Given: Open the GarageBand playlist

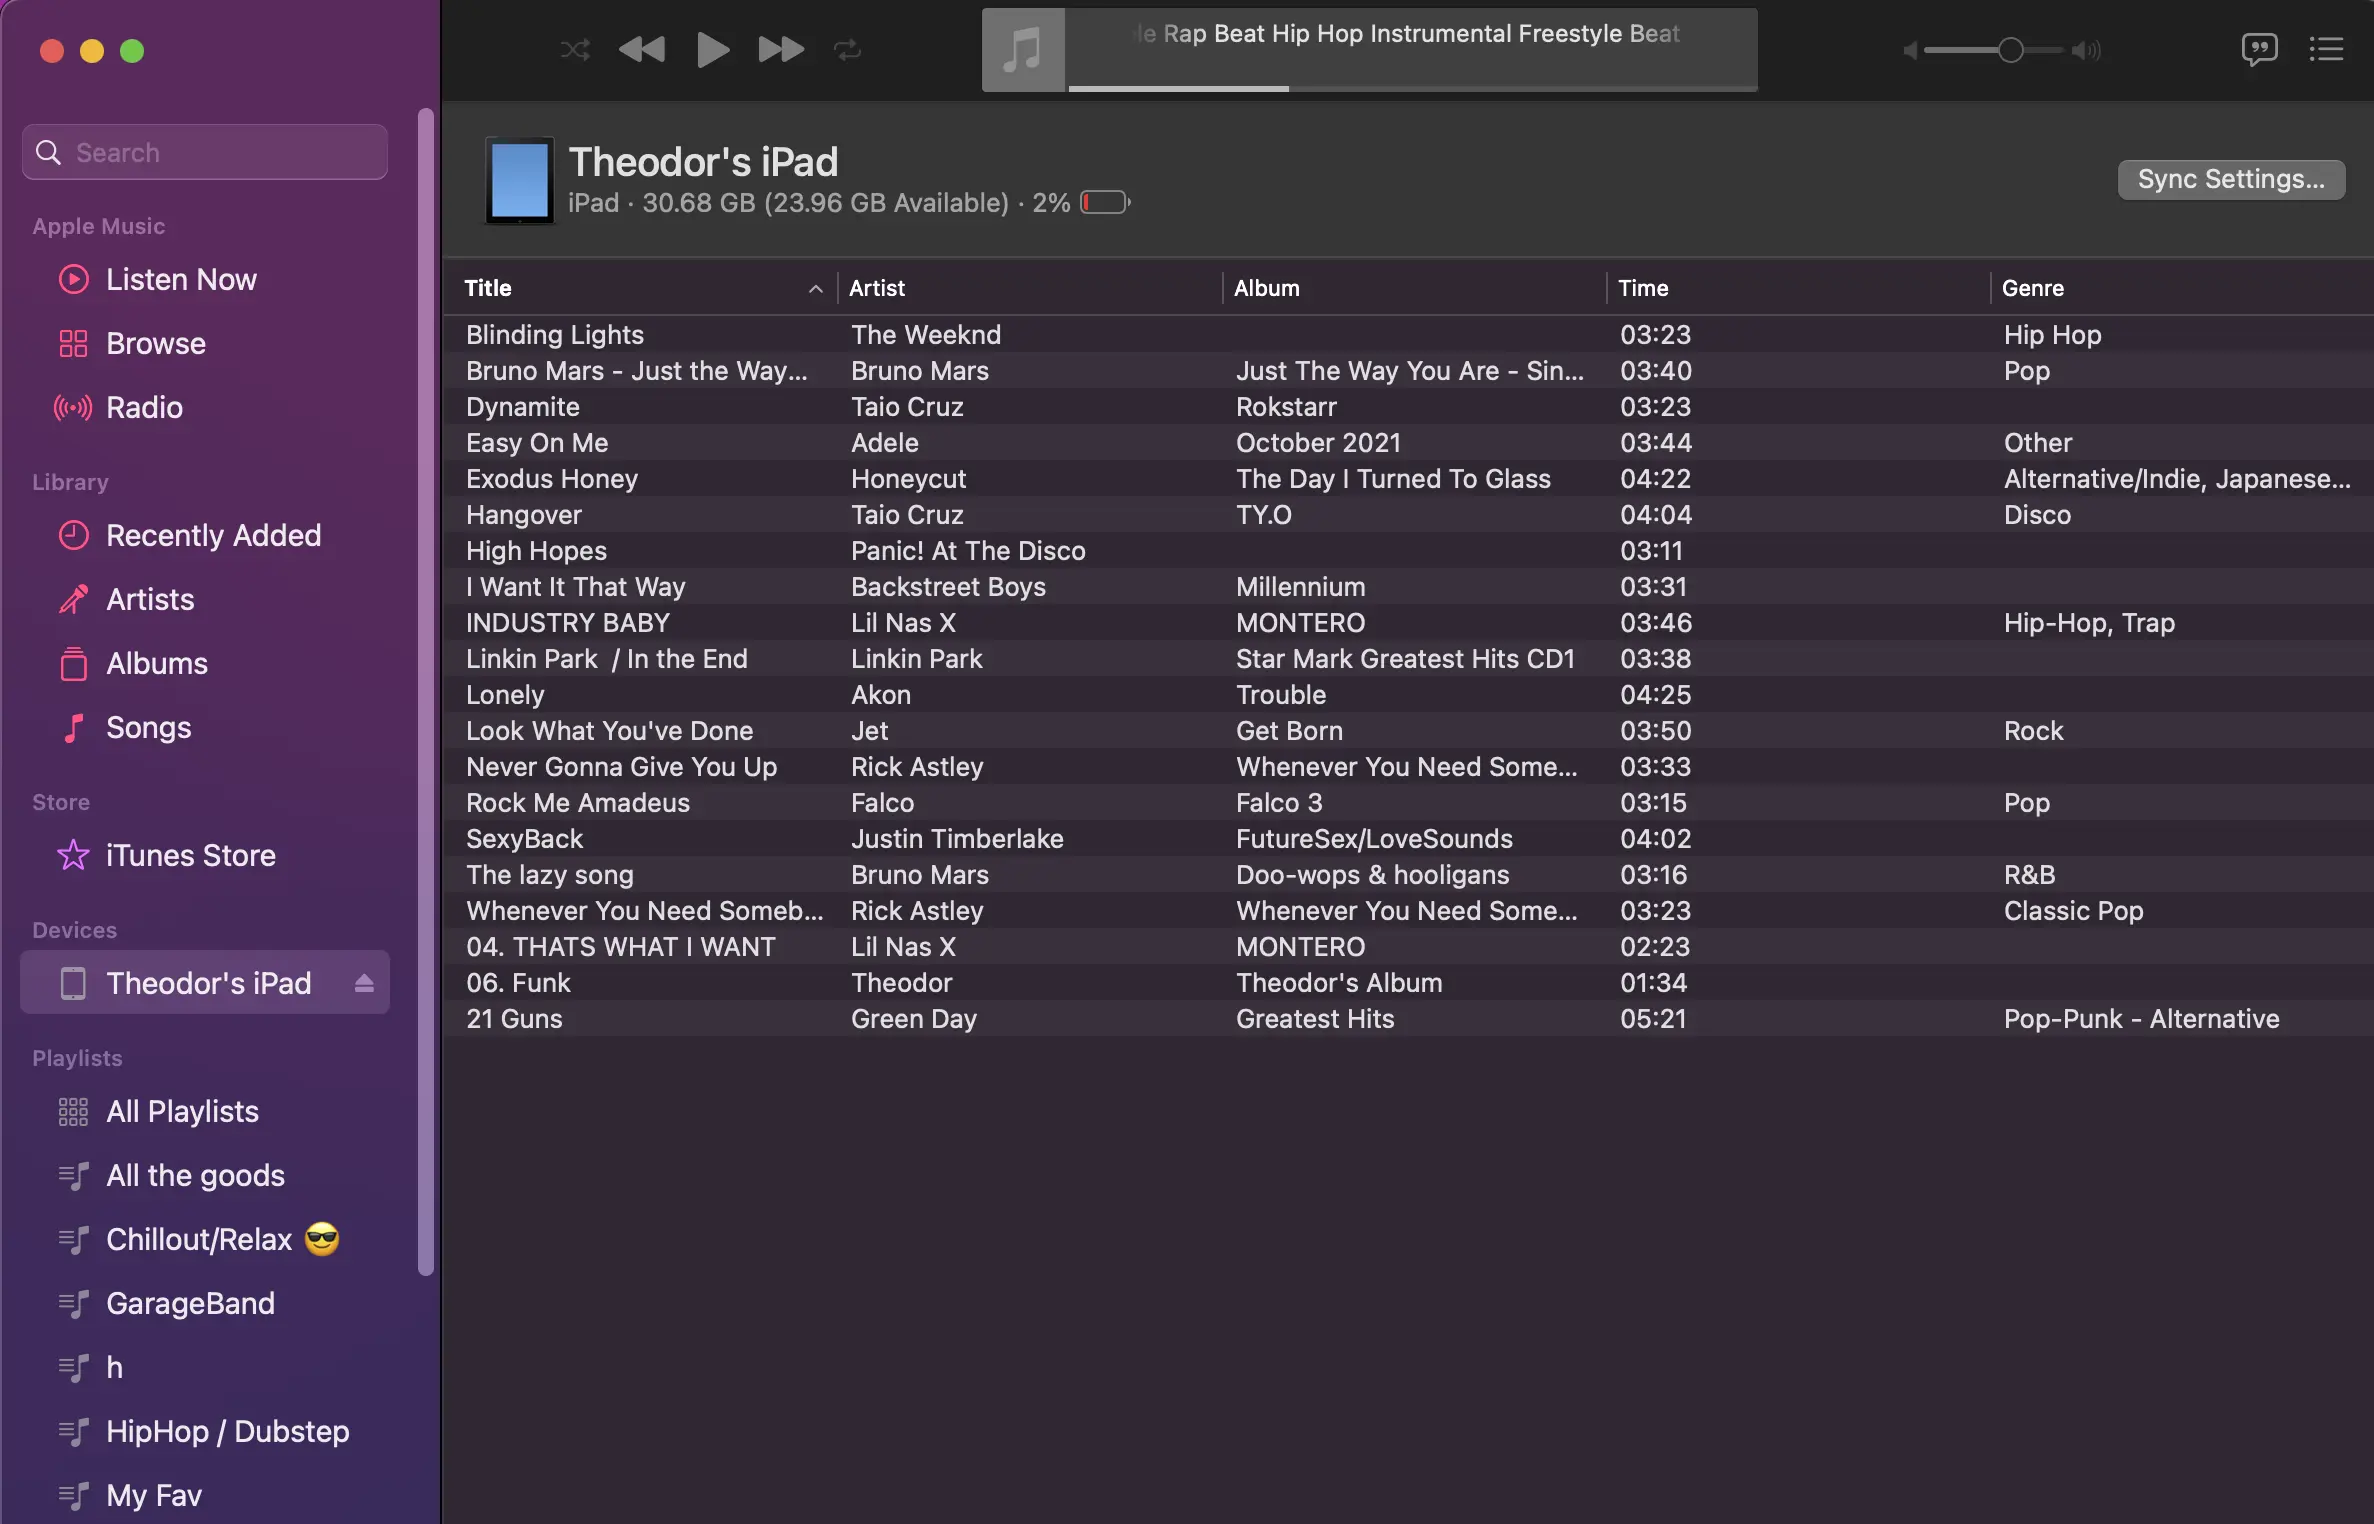Looking at the screenshot, I should pos(205,1303).
